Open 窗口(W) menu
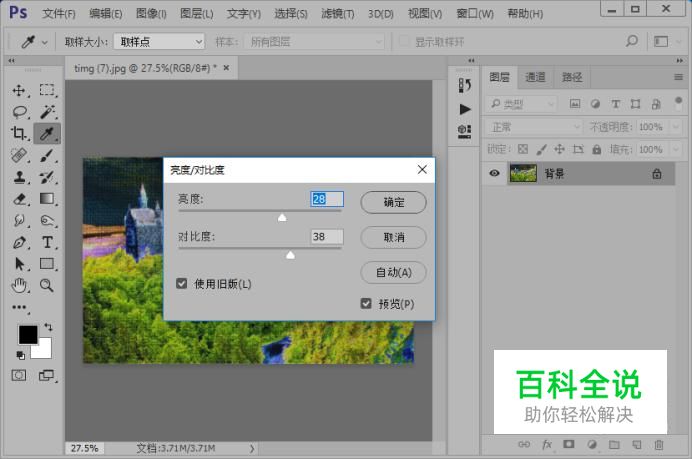692x459 pixels. click(475, 14)
